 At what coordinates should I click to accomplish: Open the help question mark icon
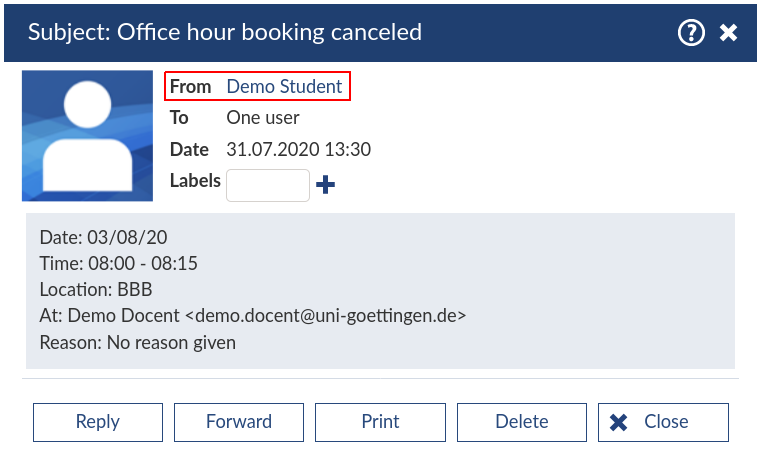point(691,32)
